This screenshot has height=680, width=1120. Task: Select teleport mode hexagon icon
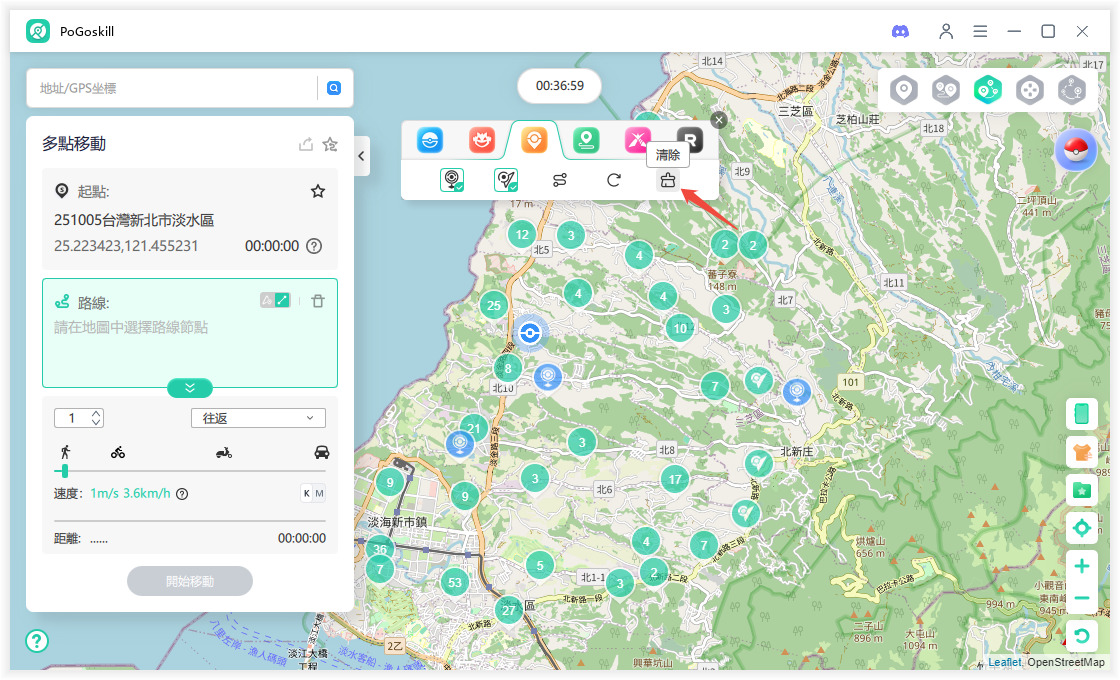point(904,90)
